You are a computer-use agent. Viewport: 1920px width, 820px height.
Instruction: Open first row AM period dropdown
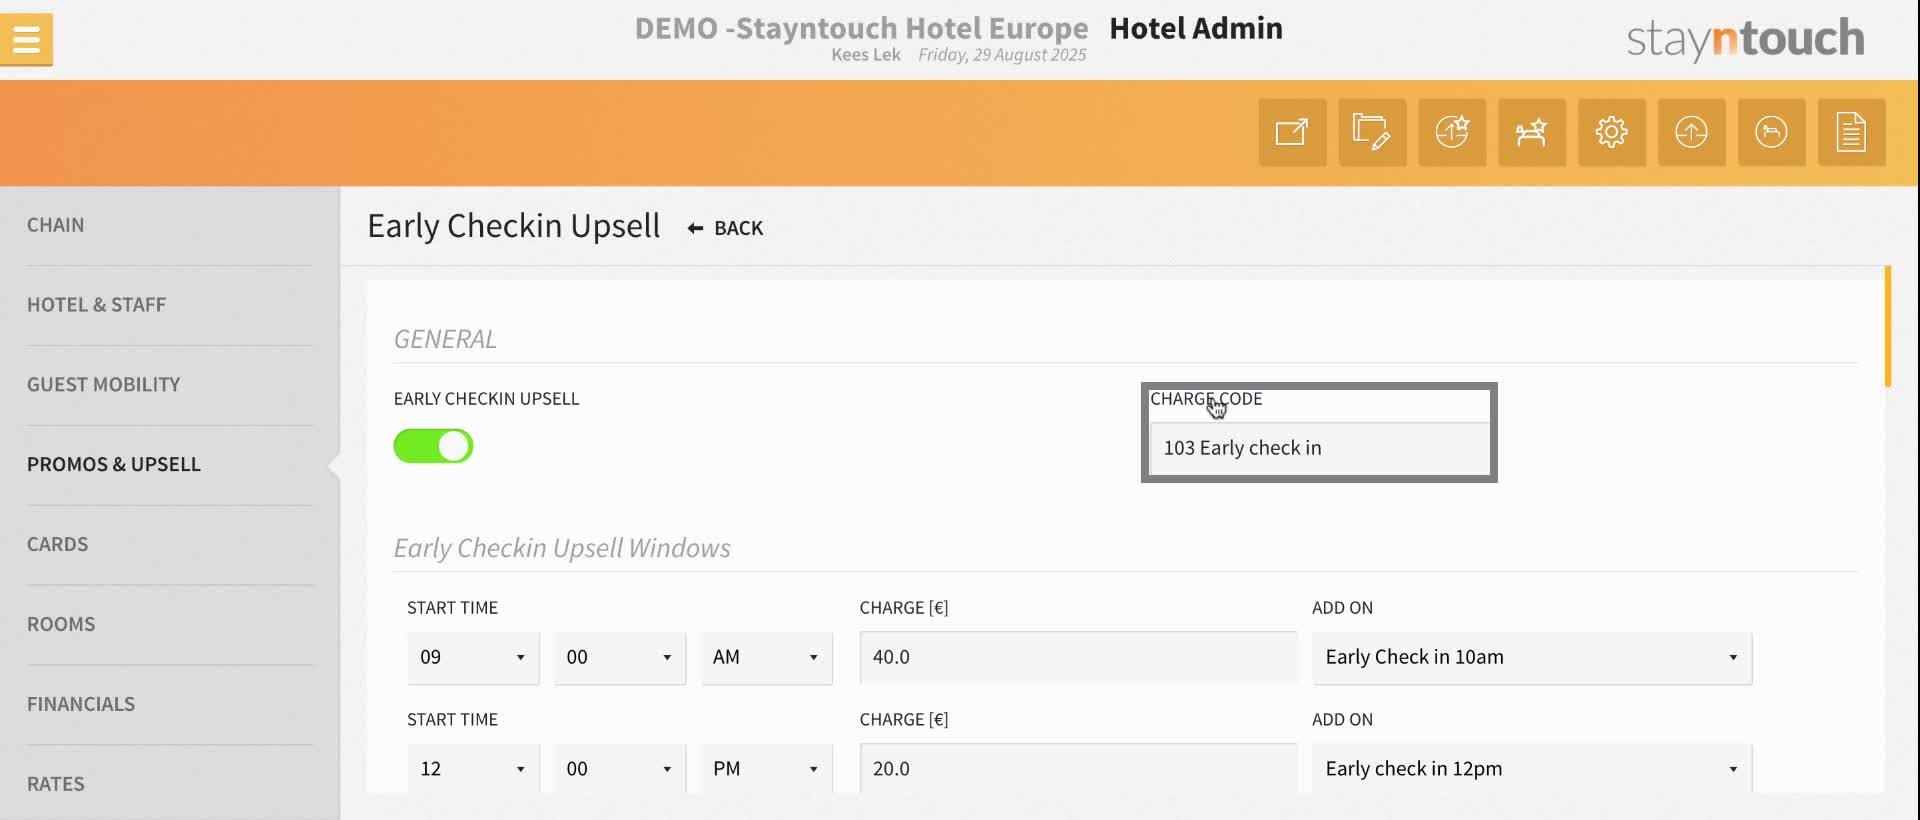[x=766, y=657]
